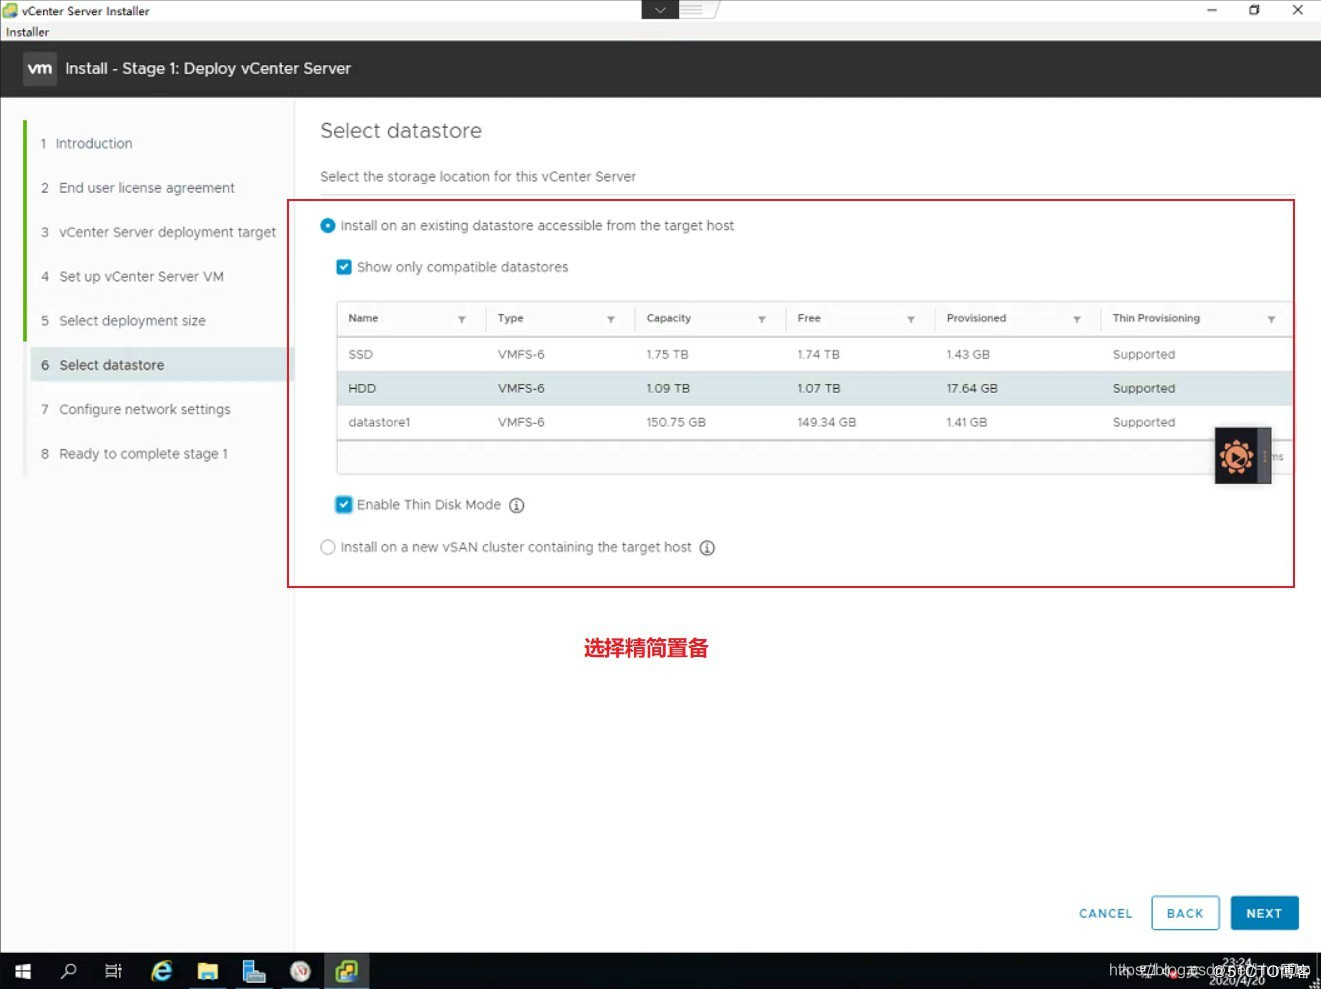The image size is (1321, 989).
Task: Select the HDD datastore row
Action: (814, 388)
